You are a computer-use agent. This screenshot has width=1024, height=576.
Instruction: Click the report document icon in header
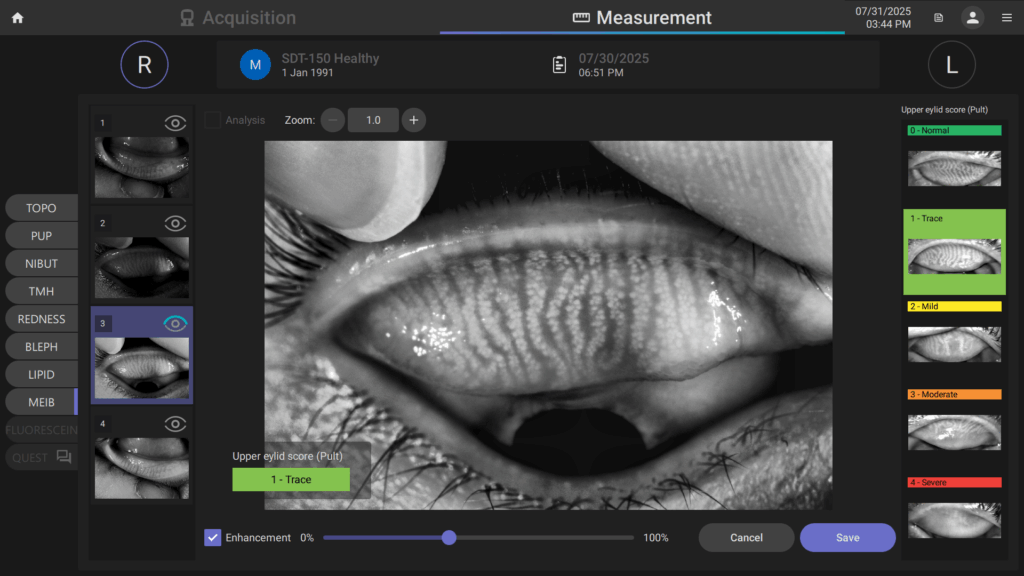(x=938, y=18)
